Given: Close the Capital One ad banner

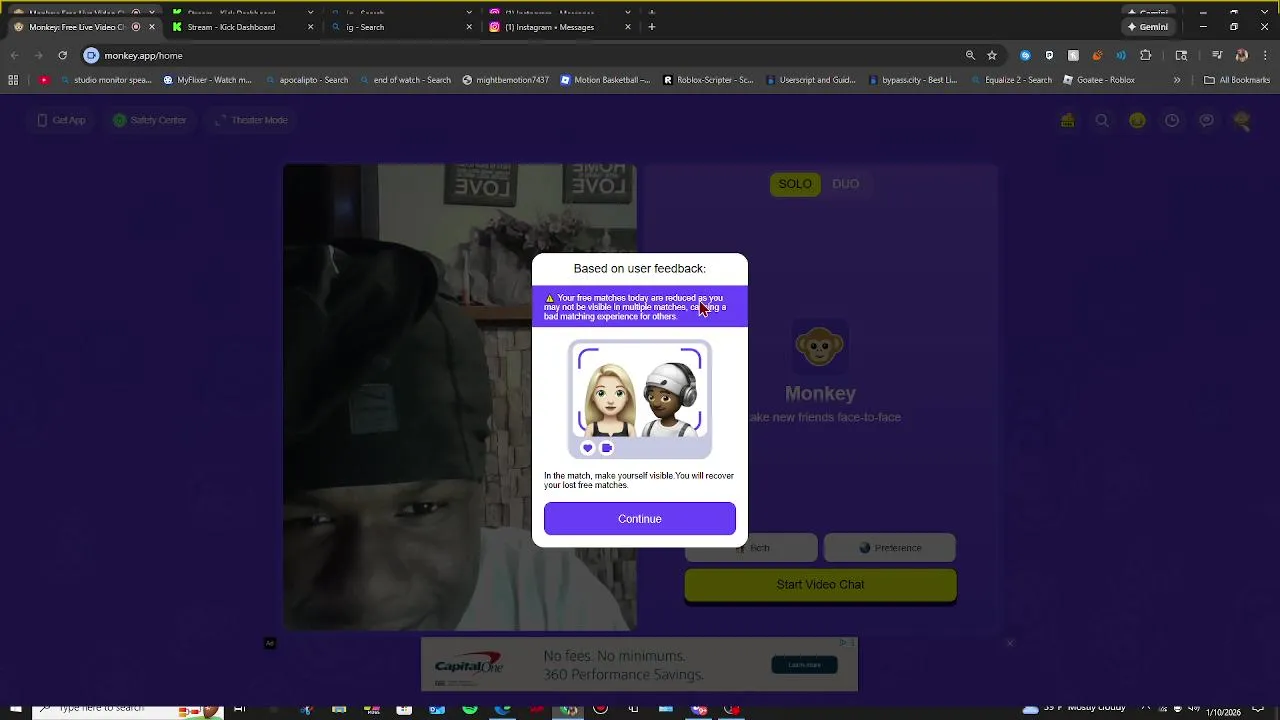Looking at the screenshot, I should (1010, 643).
